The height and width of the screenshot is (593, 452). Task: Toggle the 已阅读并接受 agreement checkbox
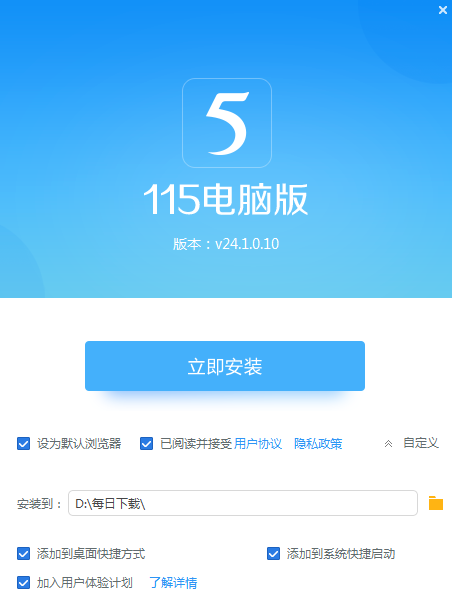[146, 444]
